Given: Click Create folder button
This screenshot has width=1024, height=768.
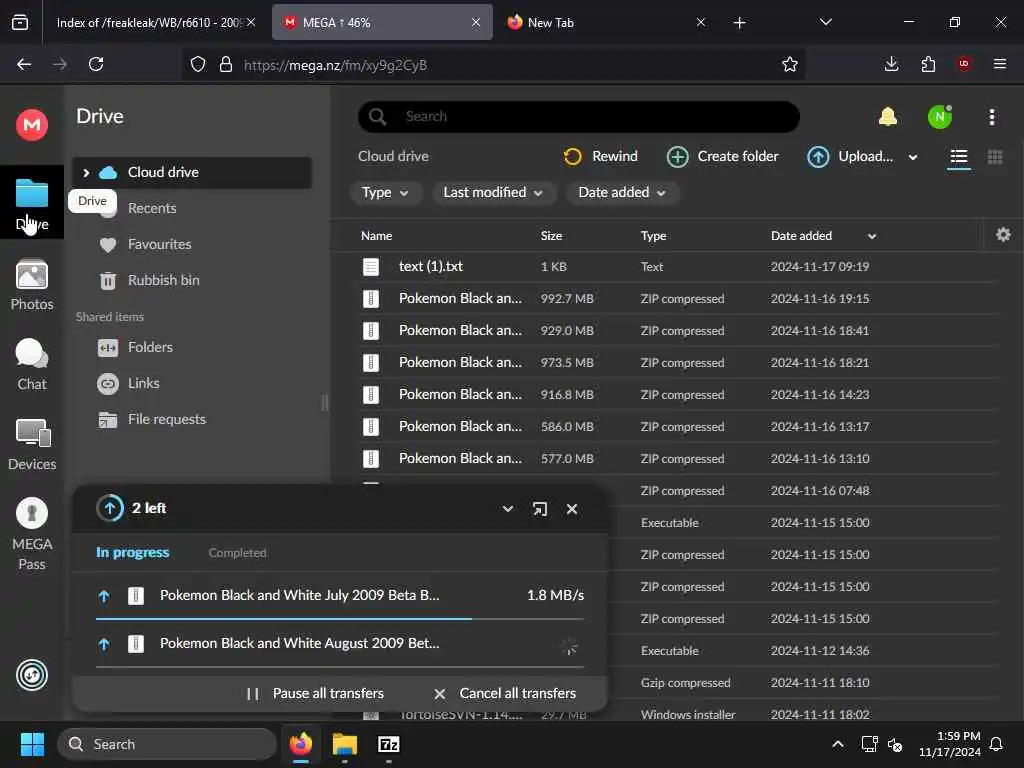Looking at the screenshot, I should point(722,157).
